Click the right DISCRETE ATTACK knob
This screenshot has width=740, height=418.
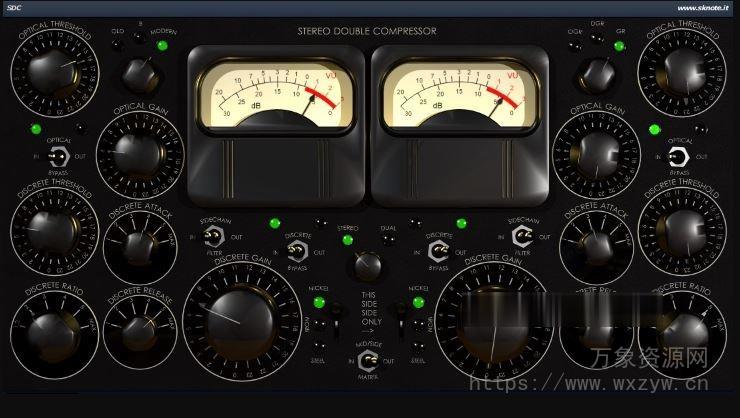tap(596, 249)
